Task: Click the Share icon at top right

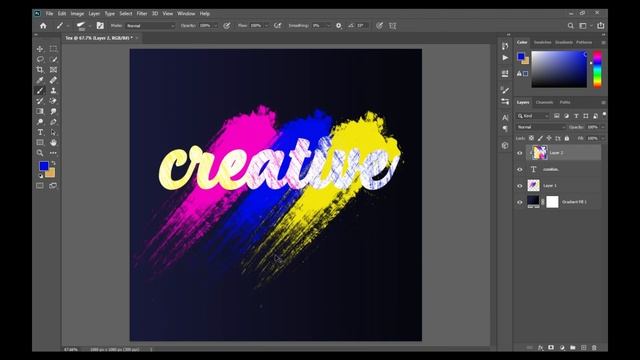Action: coord(601,25)
